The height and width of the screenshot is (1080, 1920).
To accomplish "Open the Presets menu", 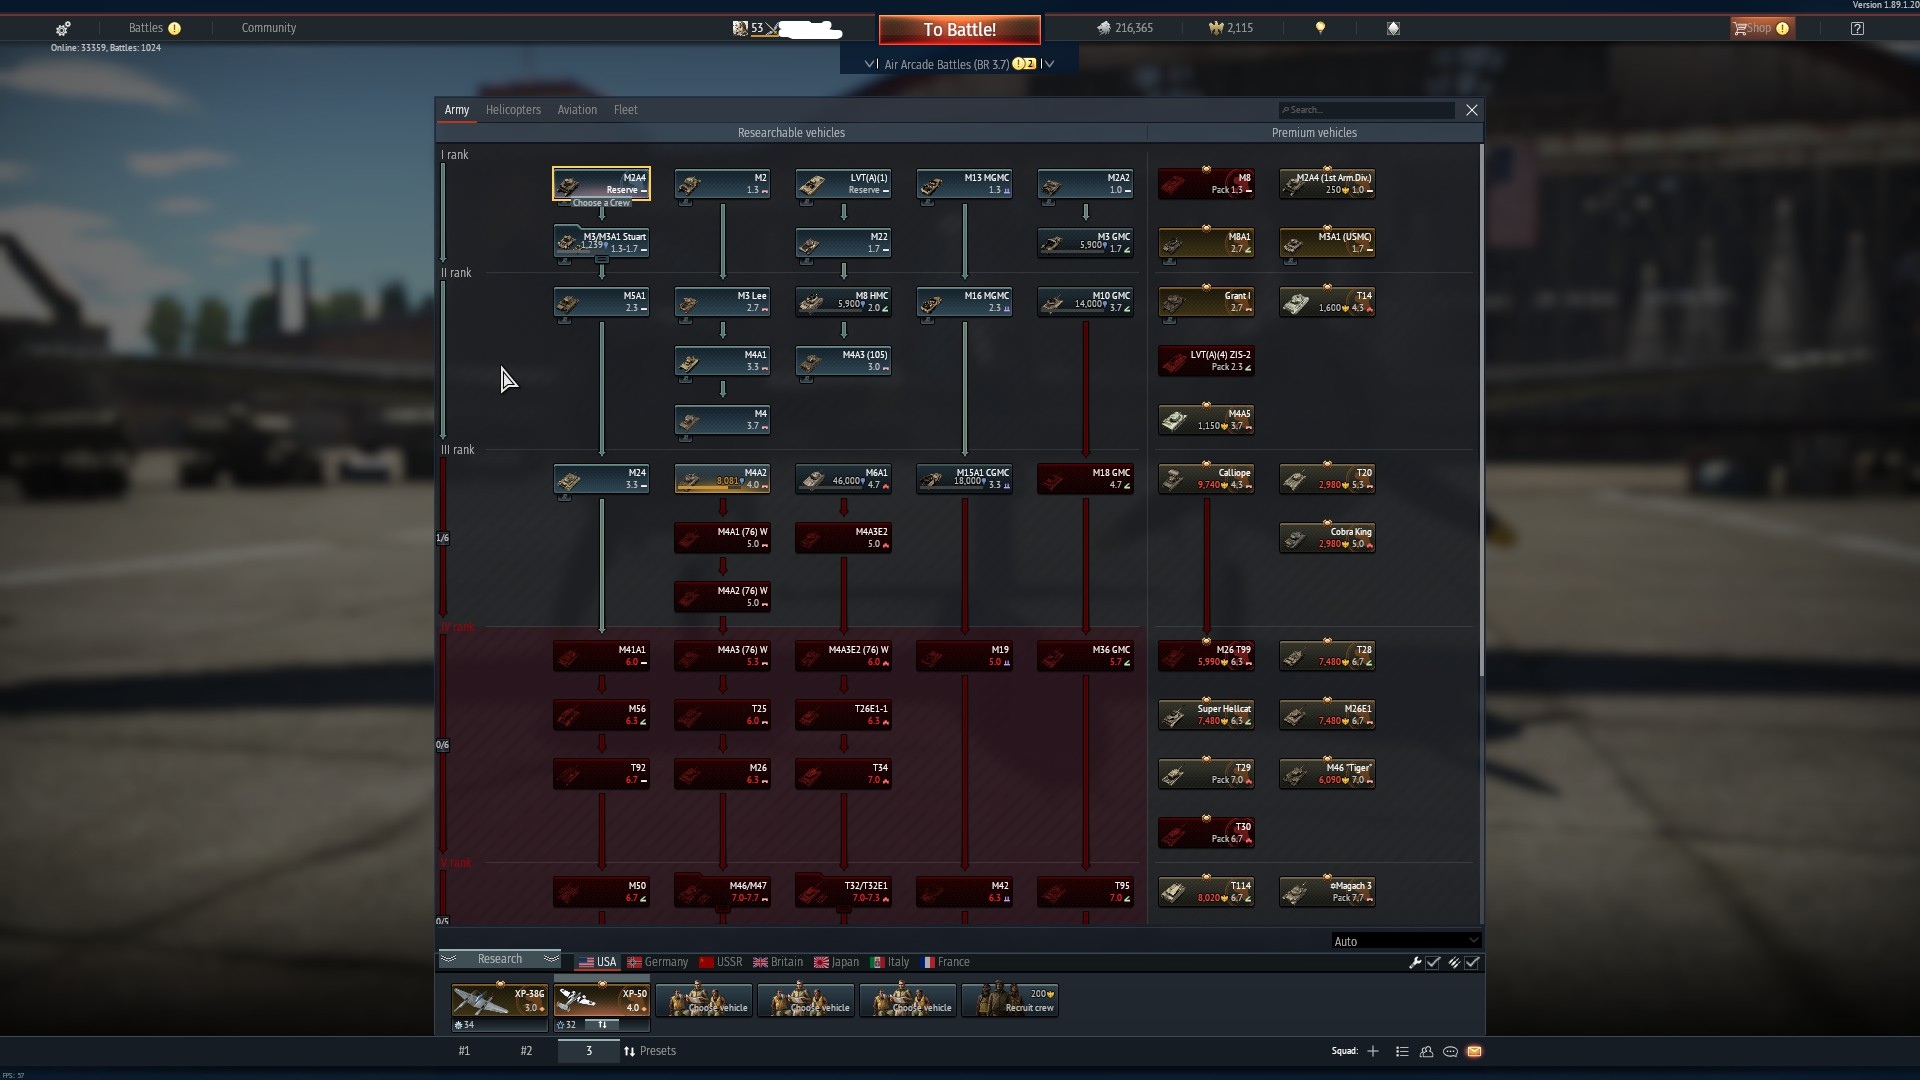I will (650, 1051).
